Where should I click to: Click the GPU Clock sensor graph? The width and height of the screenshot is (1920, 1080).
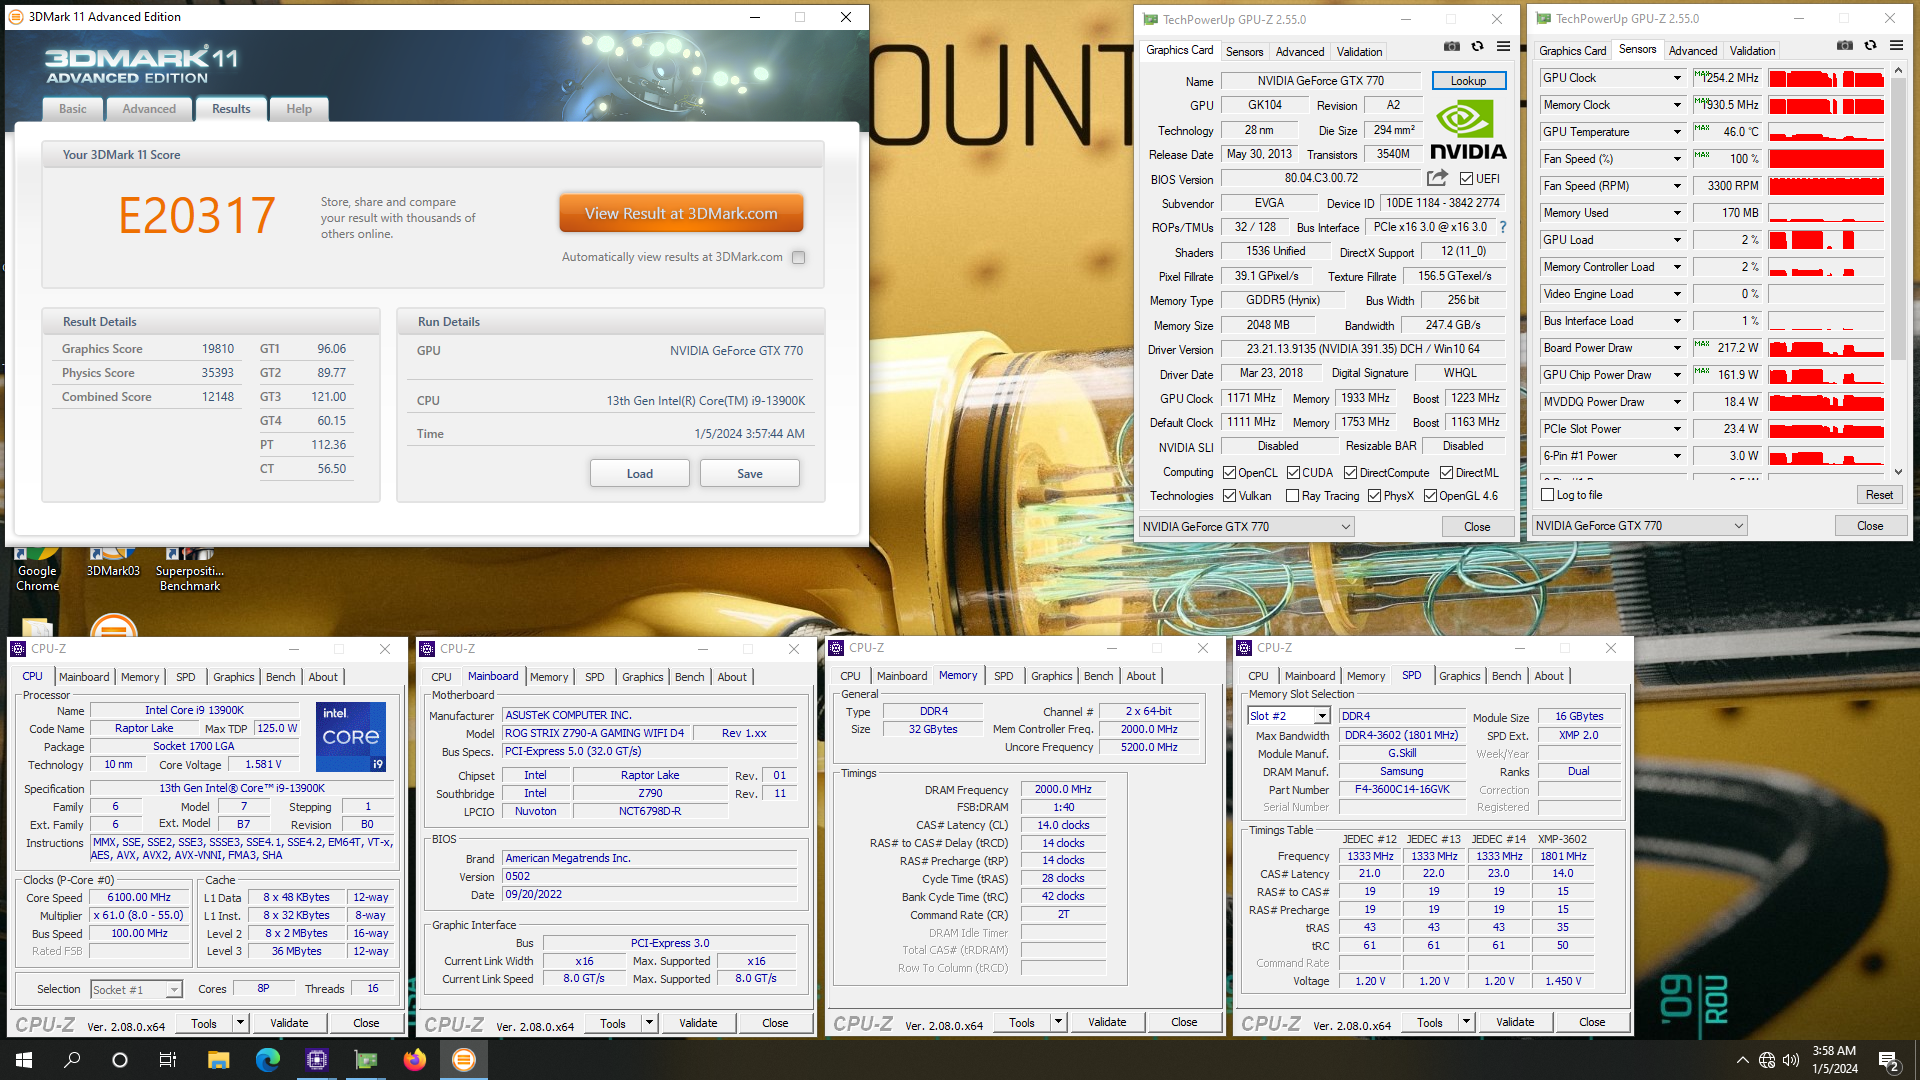1826,78
